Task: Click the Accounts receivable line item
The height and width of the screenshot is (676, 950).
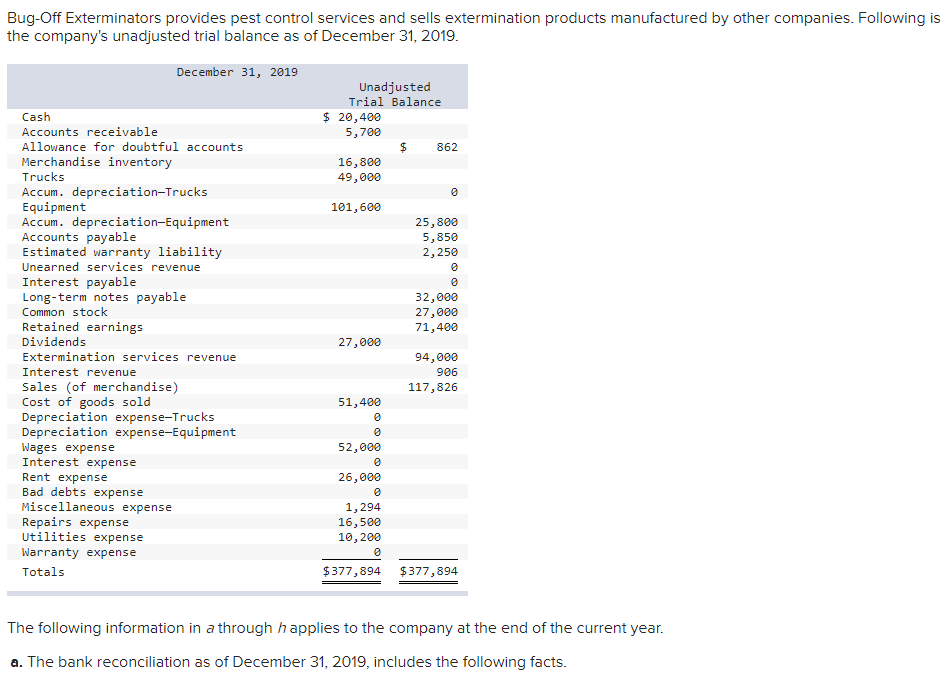Action: coord(89,131)
